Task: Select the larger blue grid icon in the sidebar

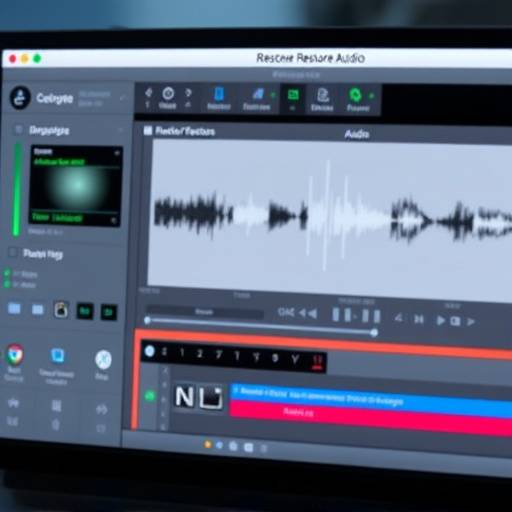Action: [14, 309]
